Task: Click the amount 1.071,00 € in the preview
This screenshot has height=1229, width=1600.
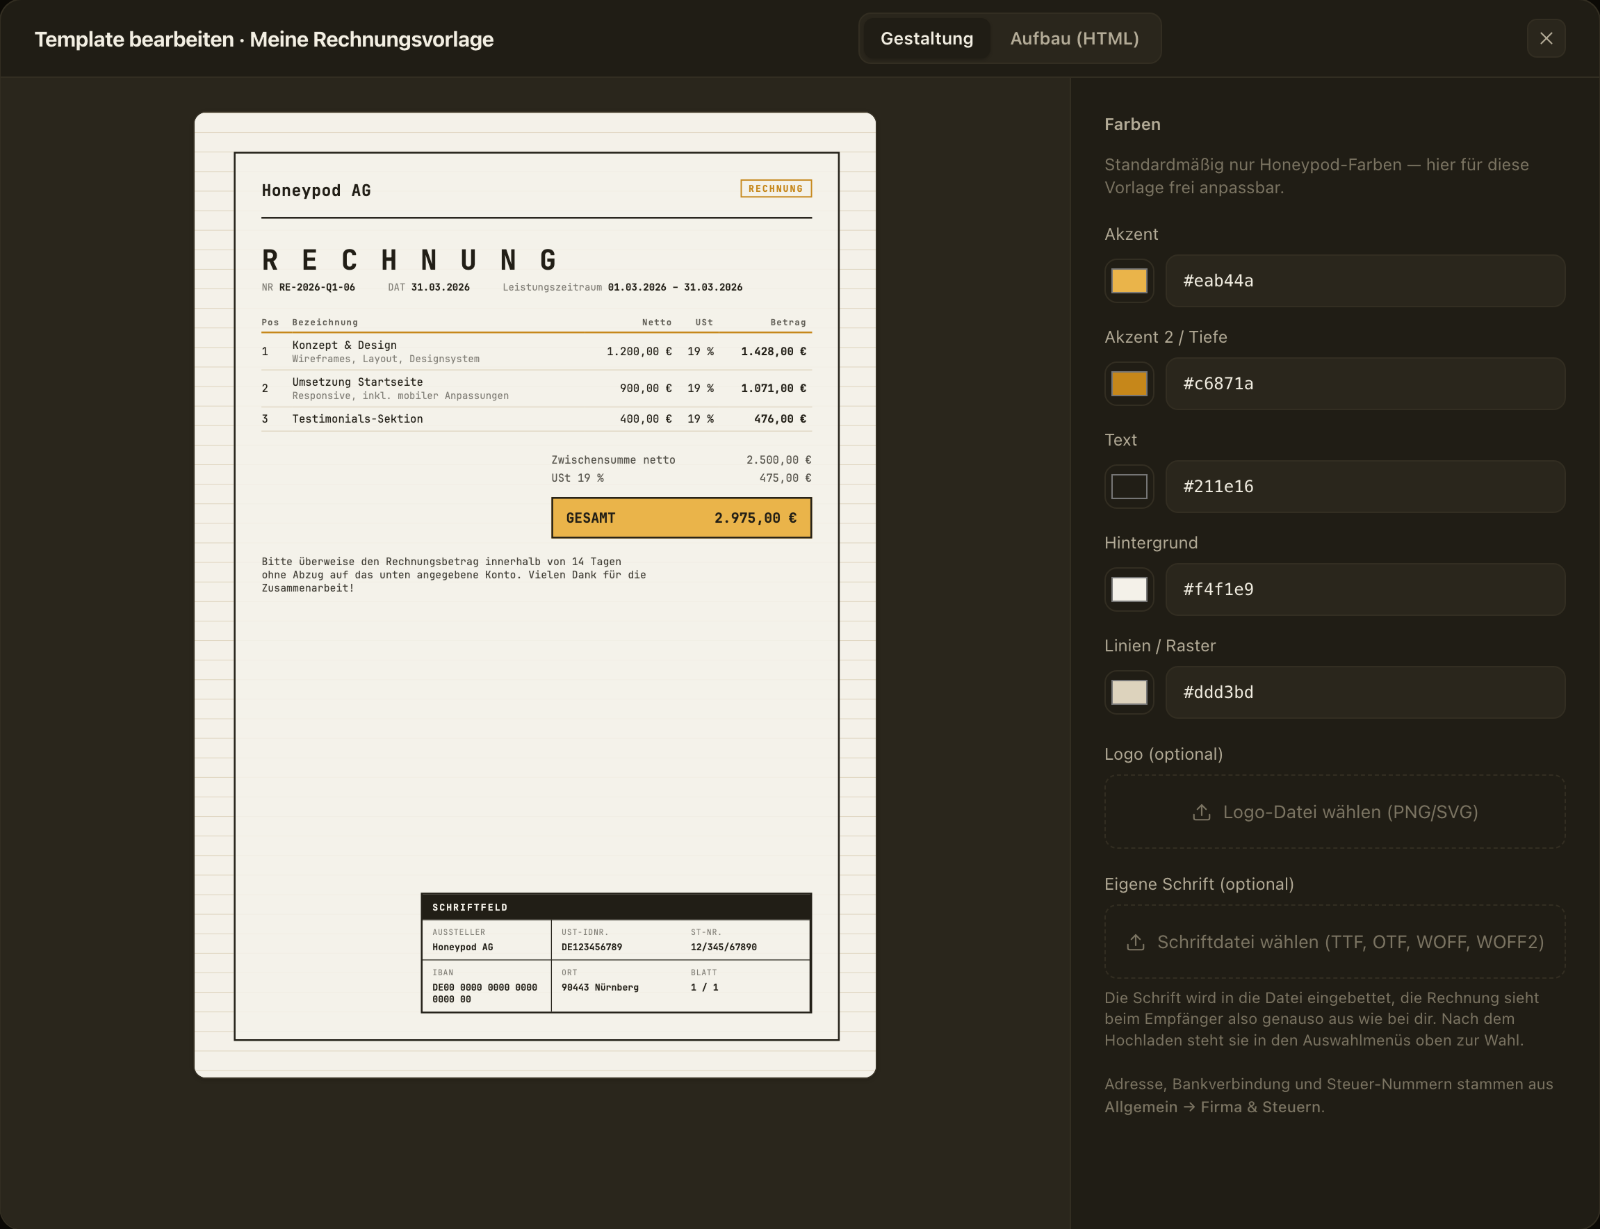Action: (x=773, y=389)
